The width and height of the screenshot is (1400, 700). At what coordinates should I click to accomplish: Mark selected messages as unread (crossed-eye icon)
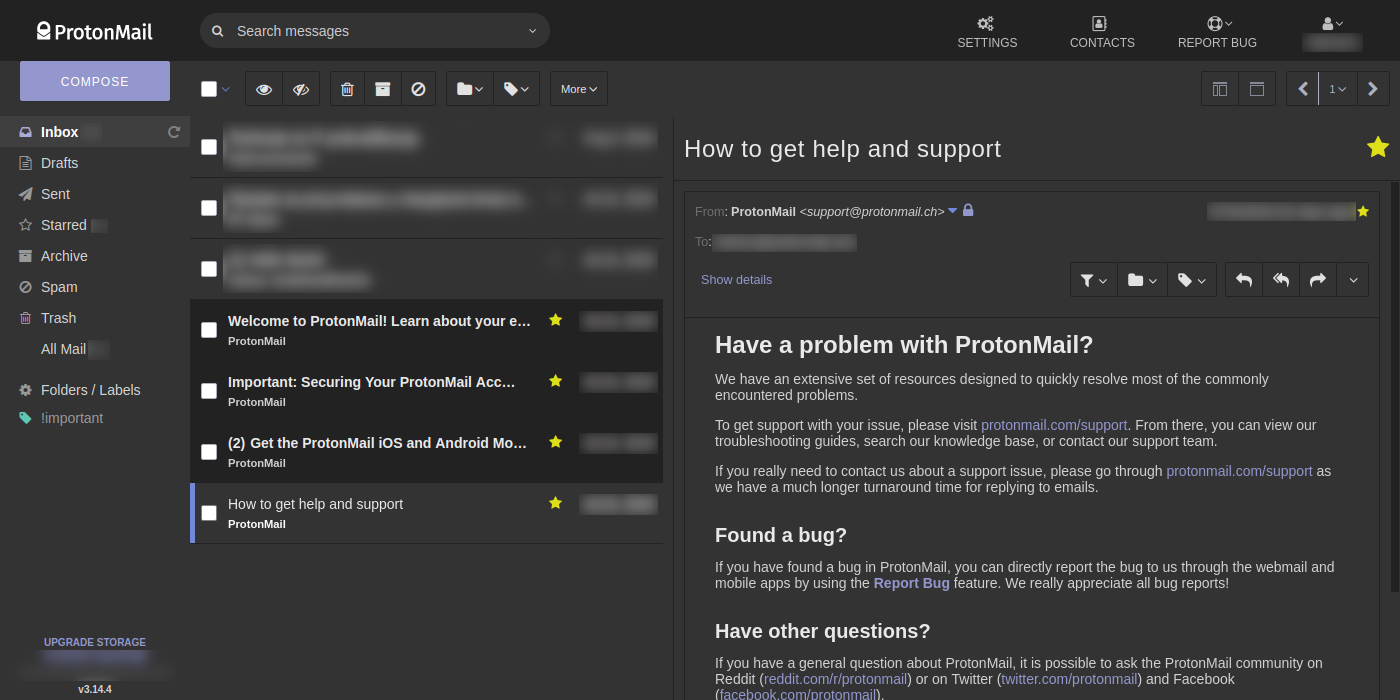tap(300, 88)
